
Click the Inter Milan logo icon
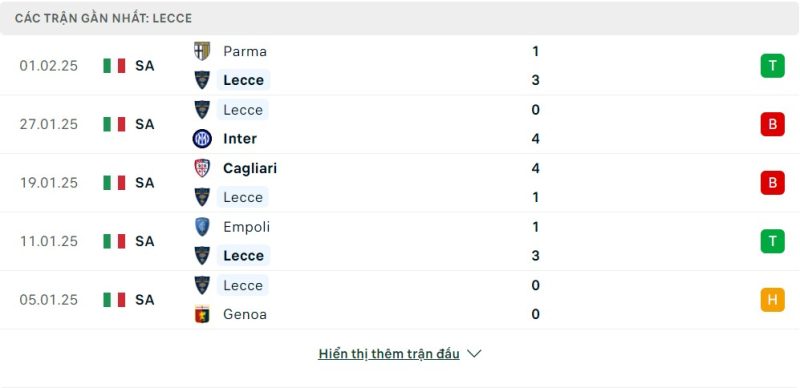coord(202,139)
